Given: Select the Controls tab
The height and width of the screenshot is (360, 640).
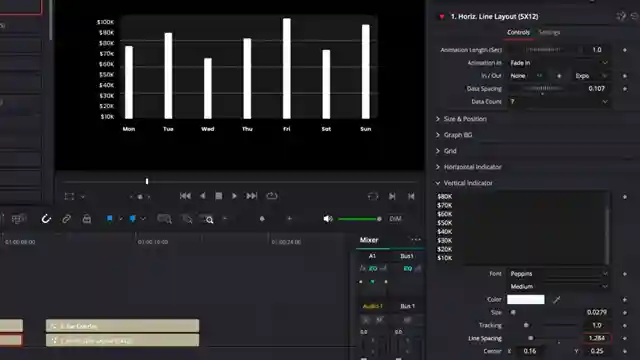Looking at the screenshot, I should point(518,32).
